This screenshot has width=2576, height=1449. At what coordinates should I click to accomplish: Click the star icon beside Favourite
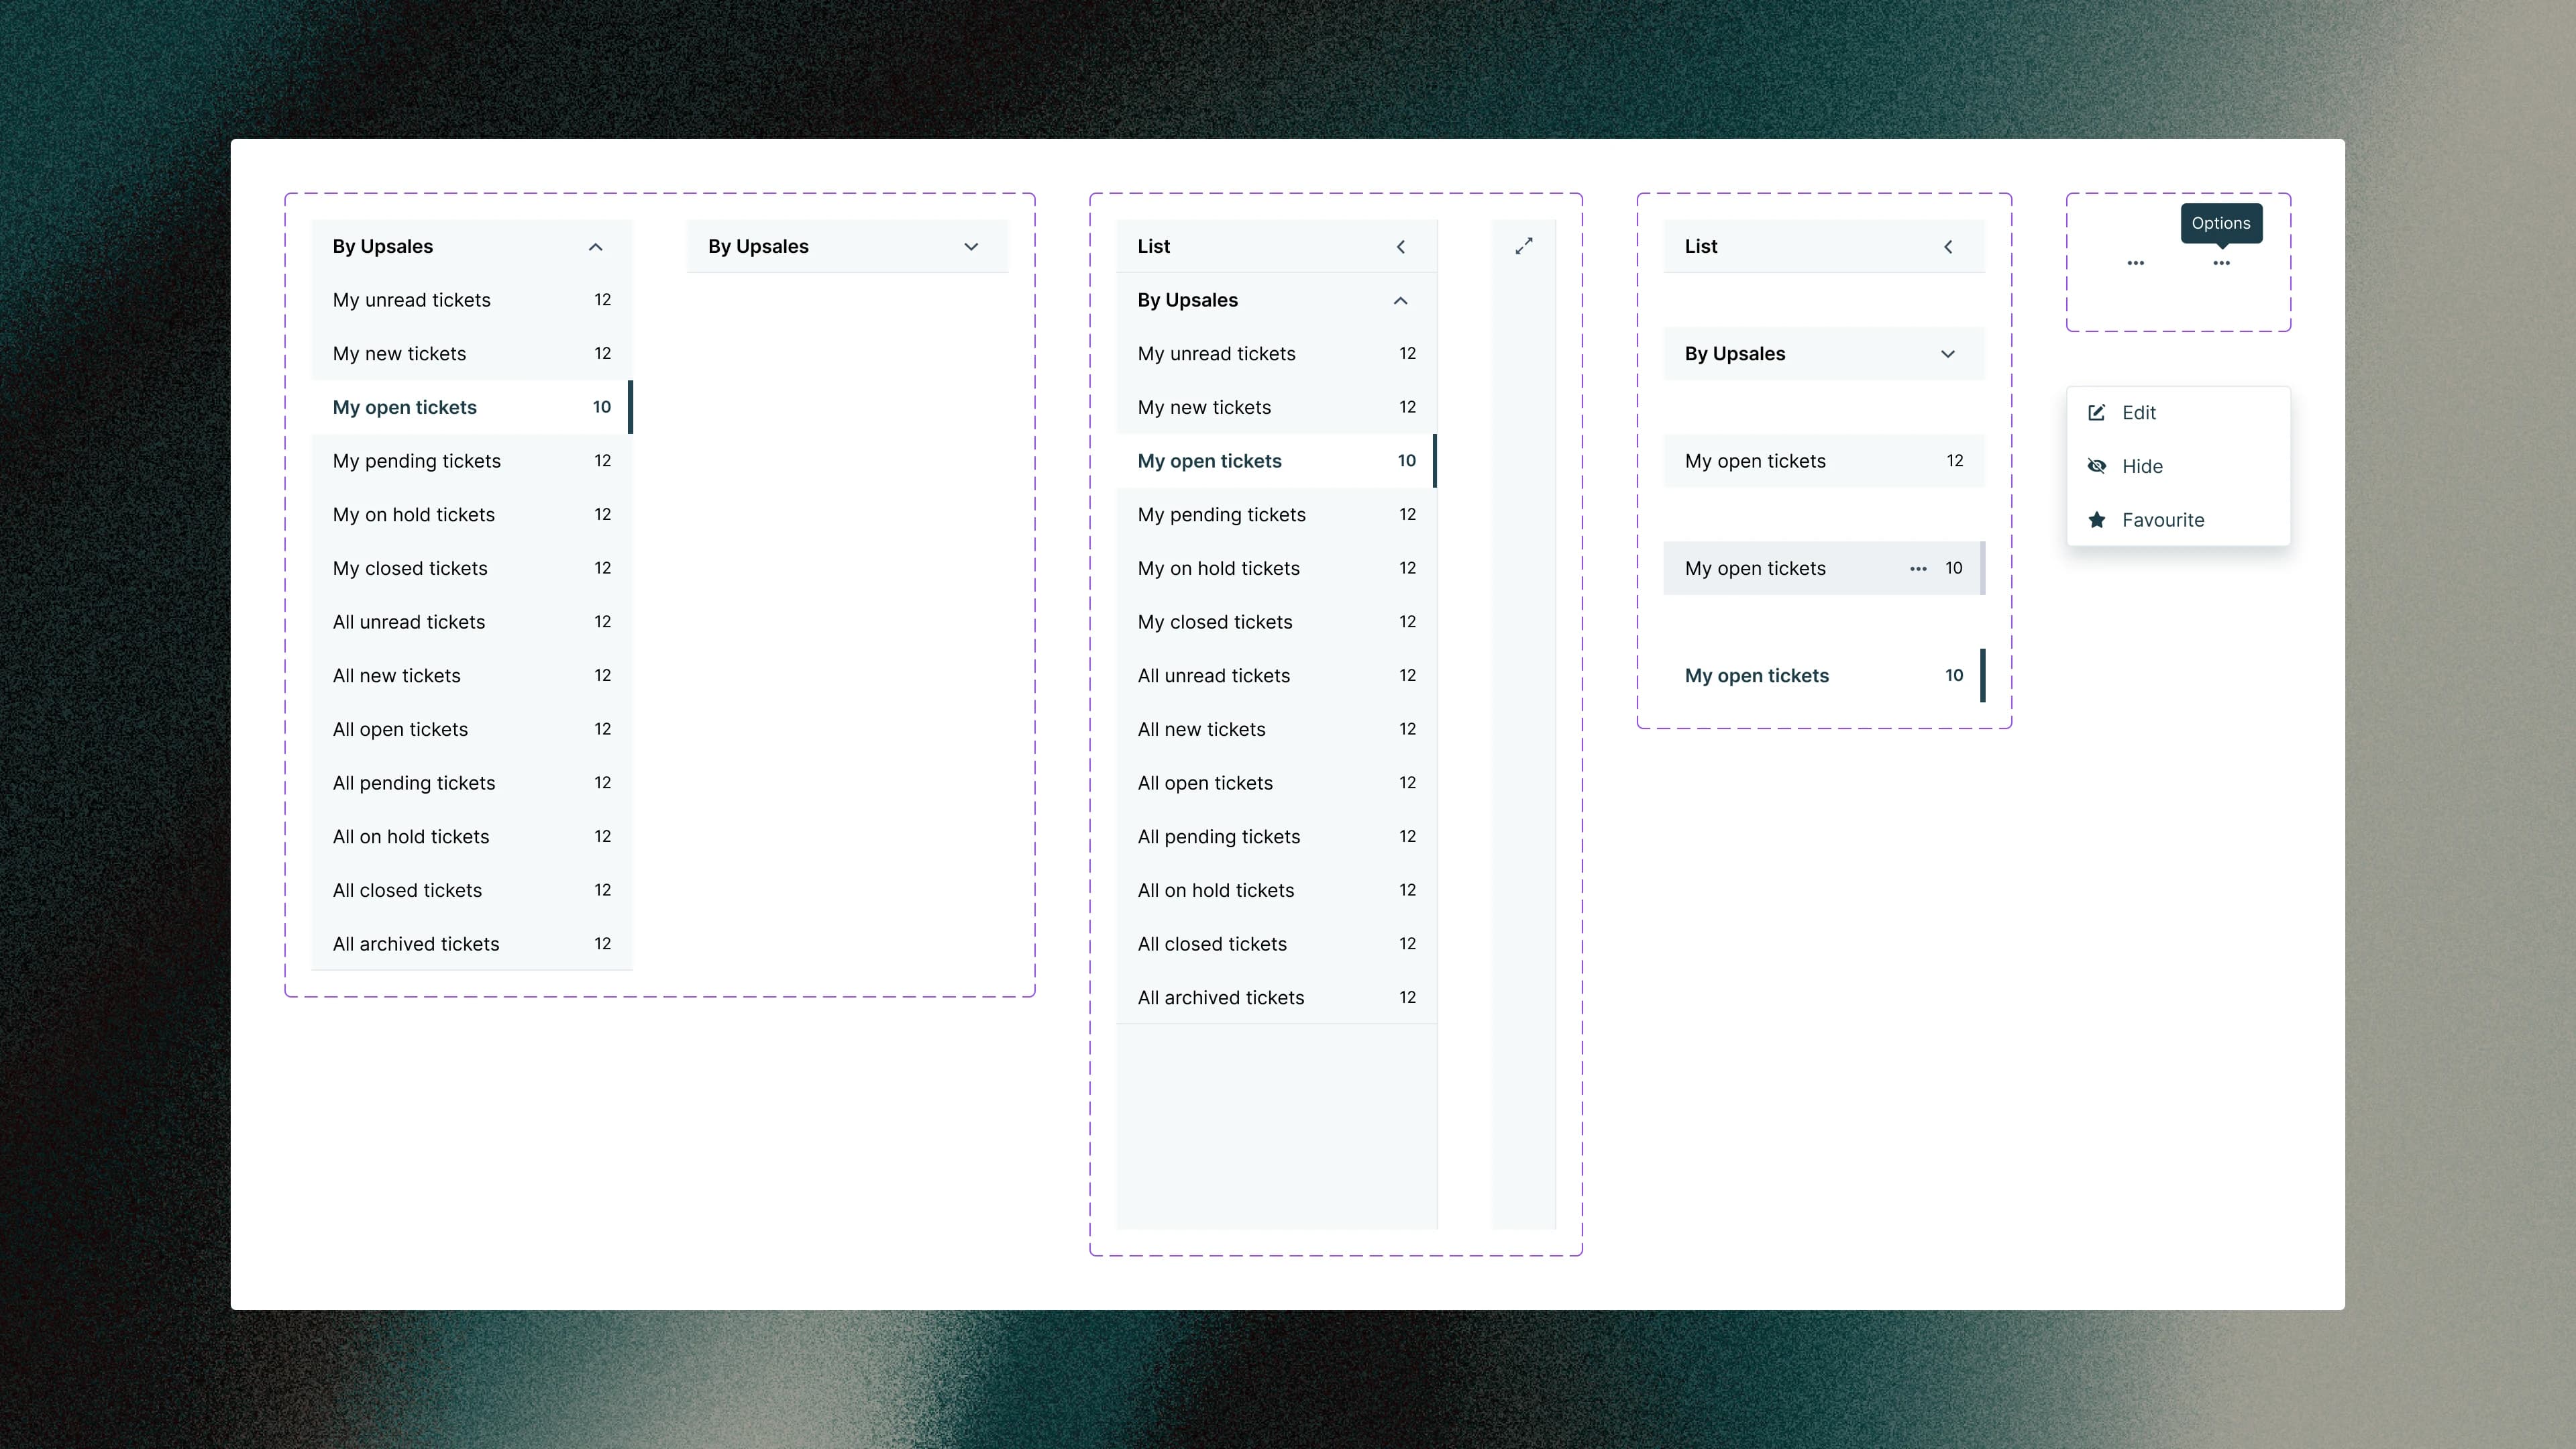pyautogui.click(x=2097, y=519)
